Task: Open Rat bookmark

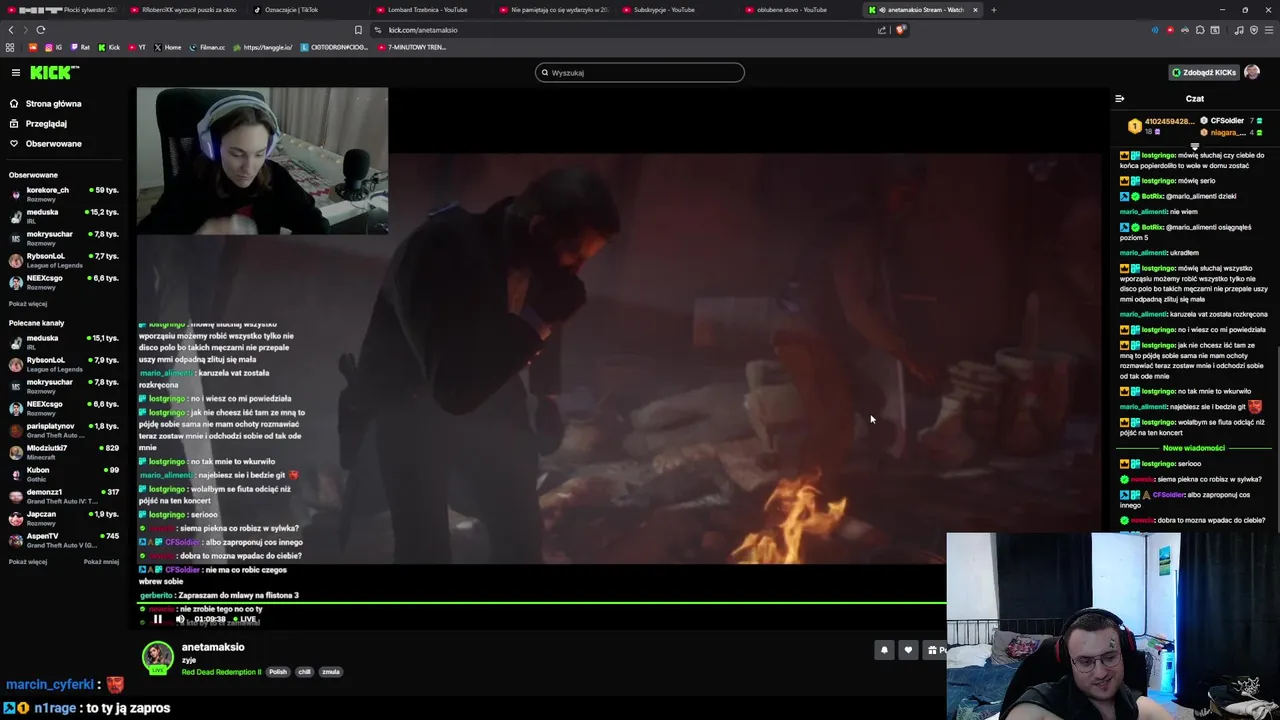Action: coord(80,47)
